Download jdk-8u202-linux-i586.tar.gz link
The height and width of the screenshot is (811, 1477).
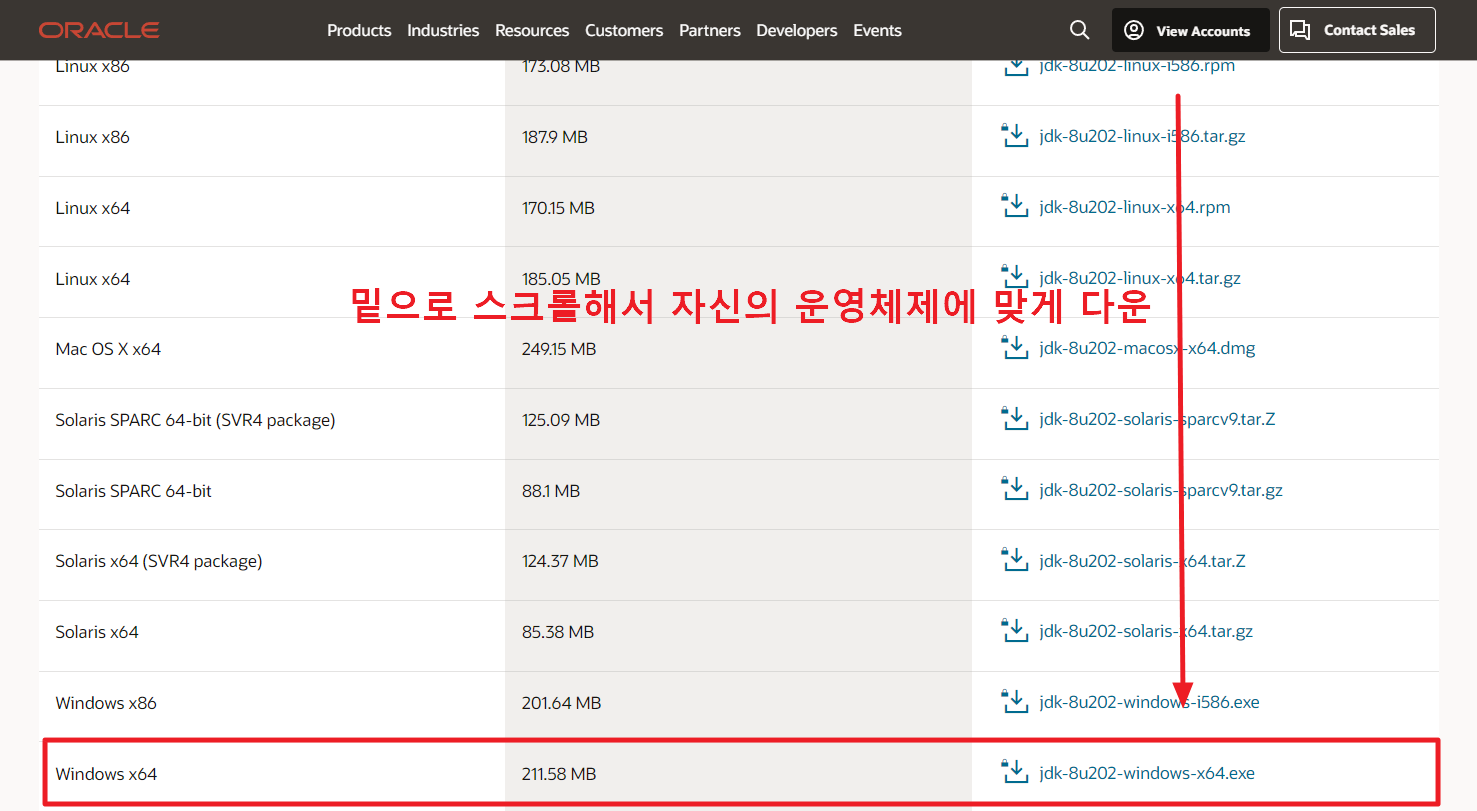click(1142, 136)
